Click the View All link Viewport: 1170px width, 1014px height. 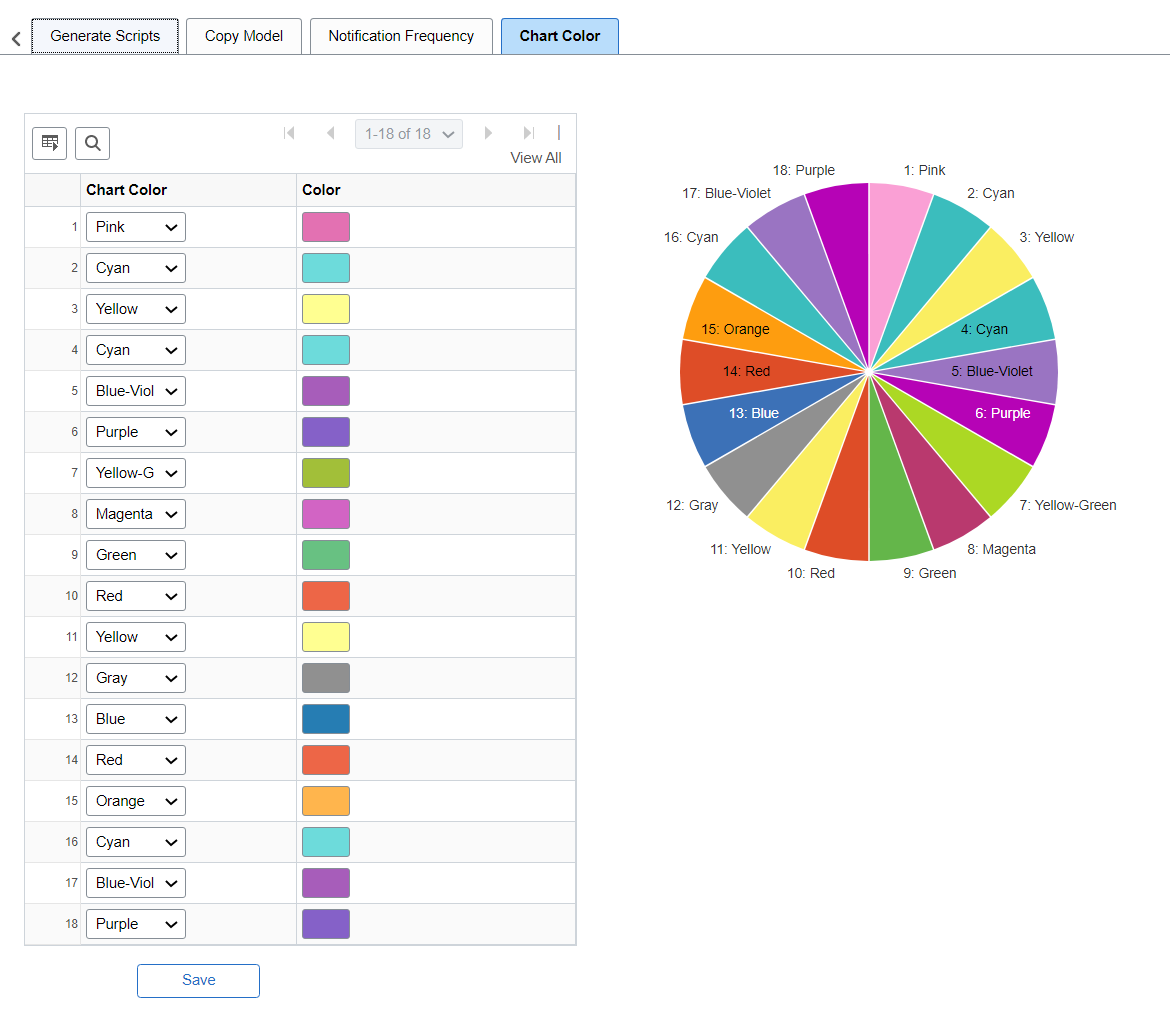(x=536, y=158)
